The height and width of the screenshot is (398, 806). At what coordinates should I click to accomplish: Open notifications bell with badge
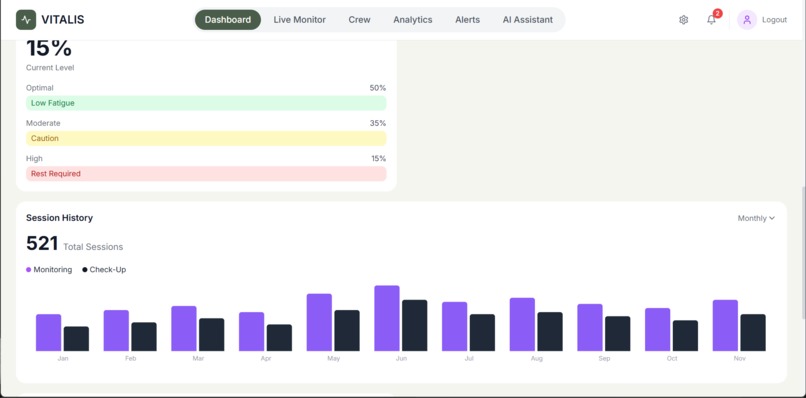(x=711, y=20)
